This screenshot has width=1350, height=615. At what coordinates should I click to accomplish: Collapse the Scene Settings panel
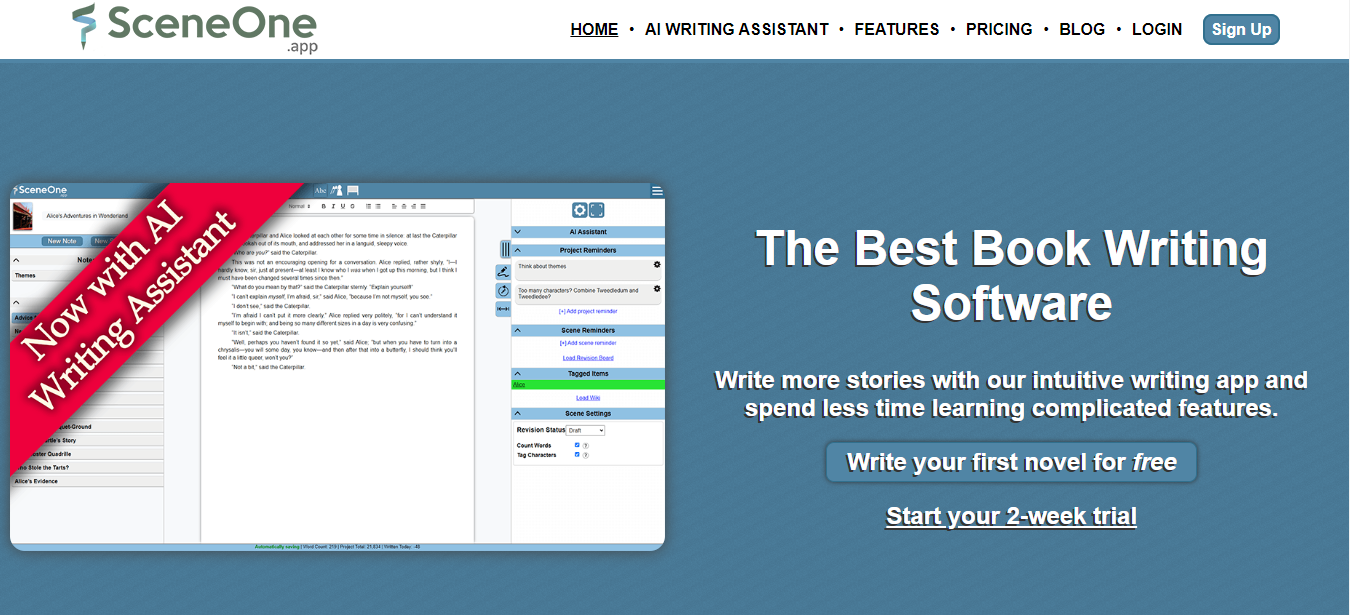[x=588, y=413]
